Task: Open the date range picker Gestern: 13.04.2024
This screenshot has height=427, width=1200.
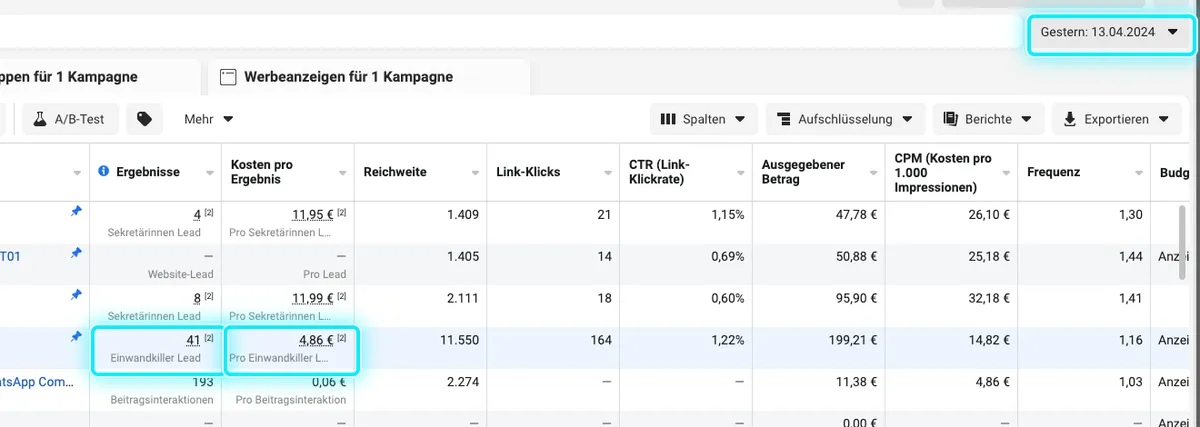Action: click(x=1110, y=32)
